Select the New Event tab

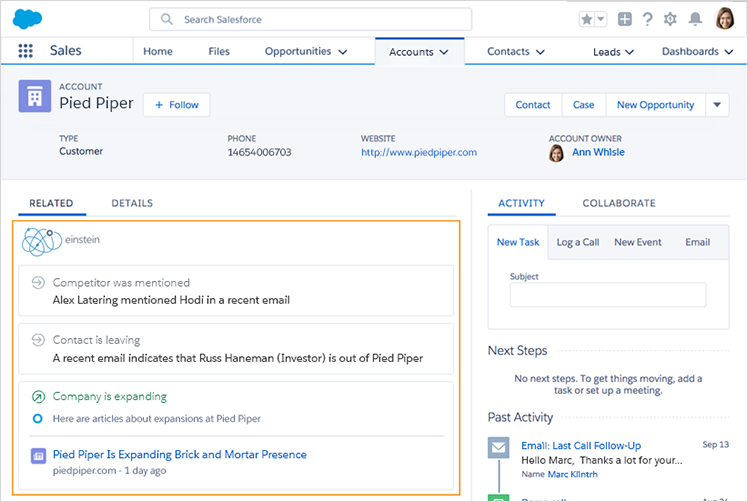(638, 242)
